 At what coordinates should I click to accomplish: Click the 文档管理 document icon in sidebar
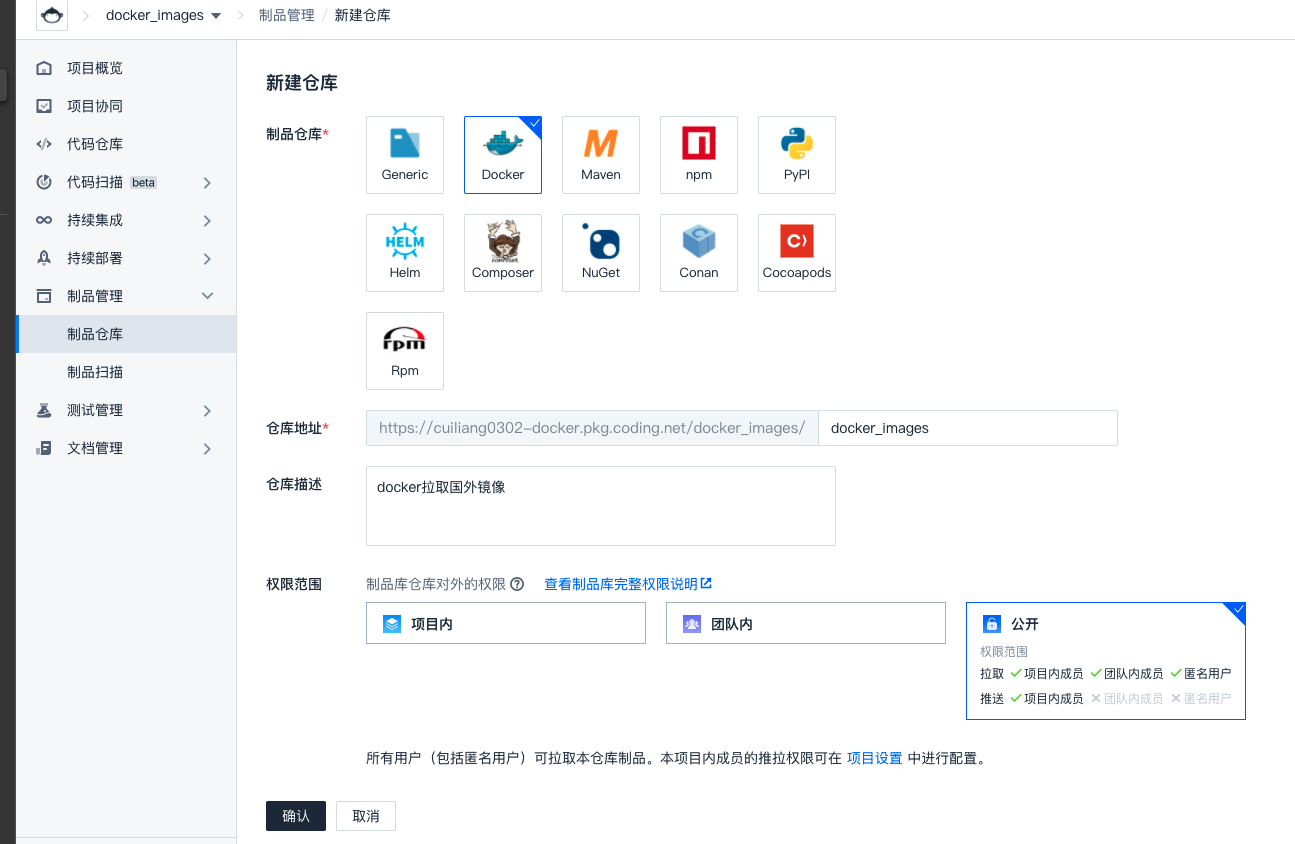[44, 448]
